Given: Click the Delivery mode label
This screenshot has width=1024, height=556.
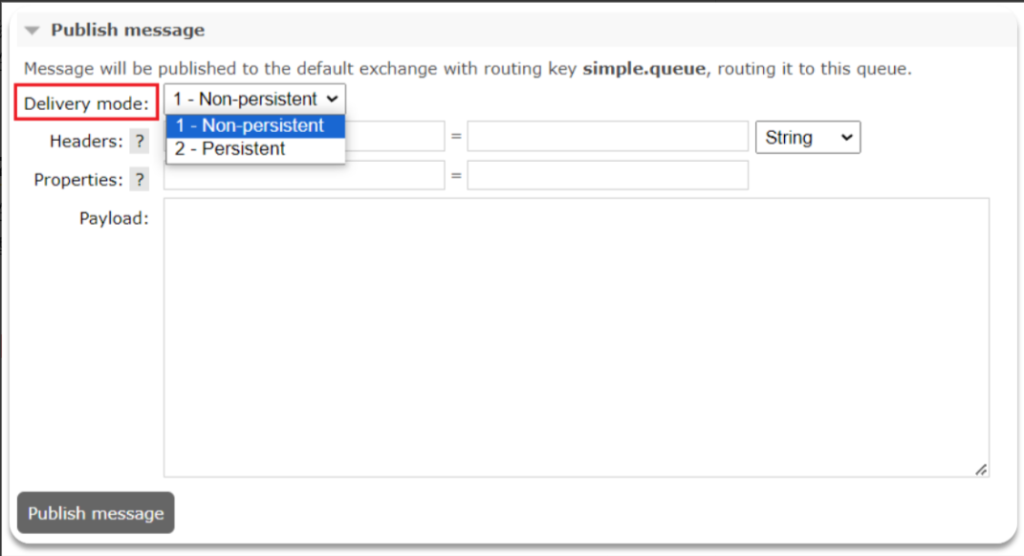Looking at the screenshot, I should tap(86, 103).
